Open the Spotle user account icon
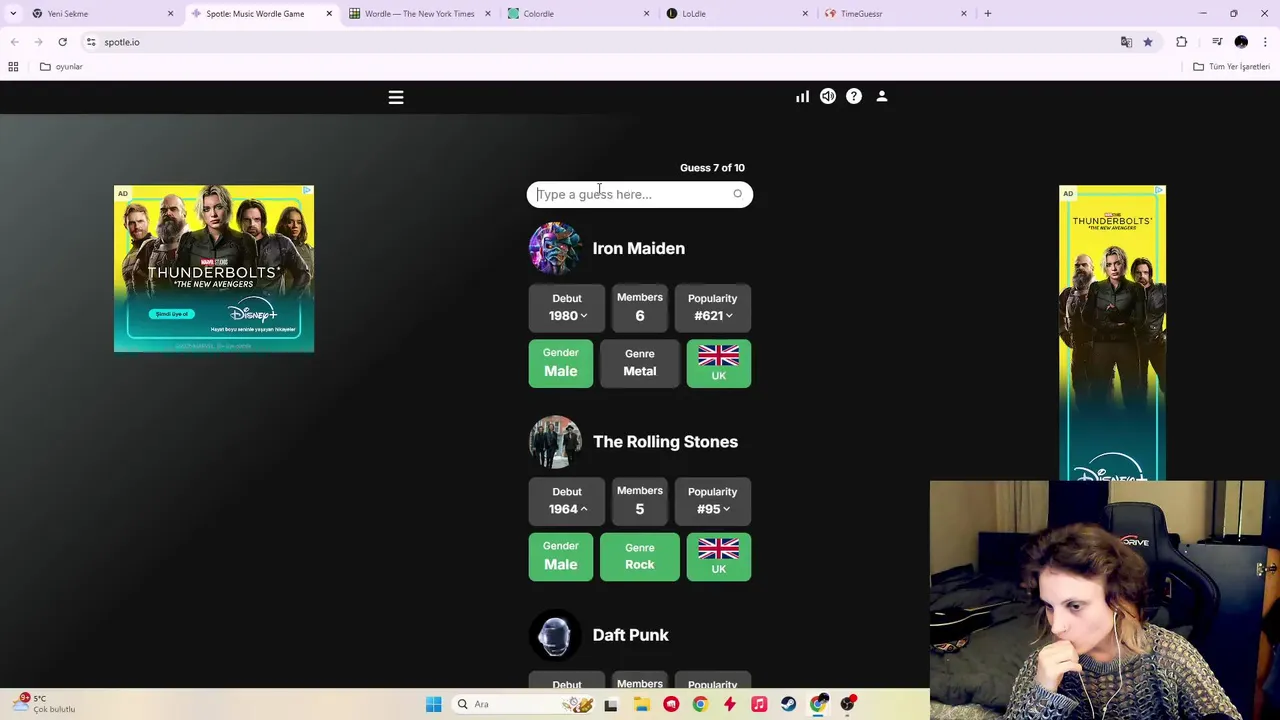The image size is (1280, 720). pyautogui.click(x=882, y=96)
